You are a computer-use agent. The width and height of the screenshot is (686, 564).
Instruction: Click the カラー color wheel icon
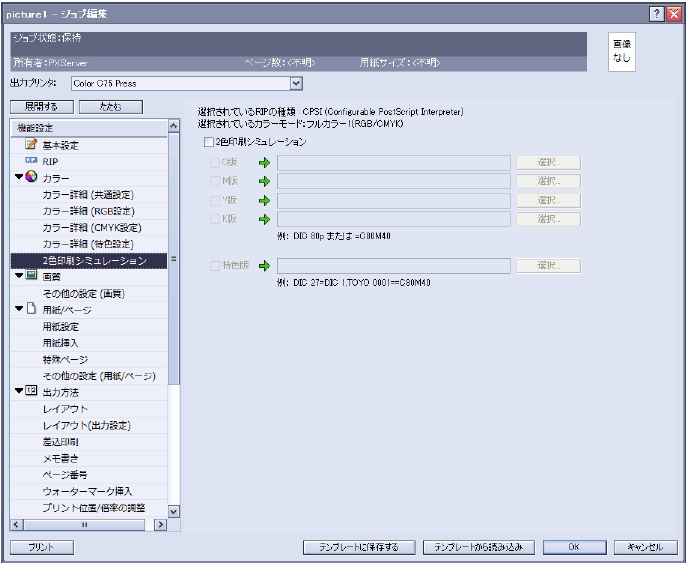click(31, 178)
